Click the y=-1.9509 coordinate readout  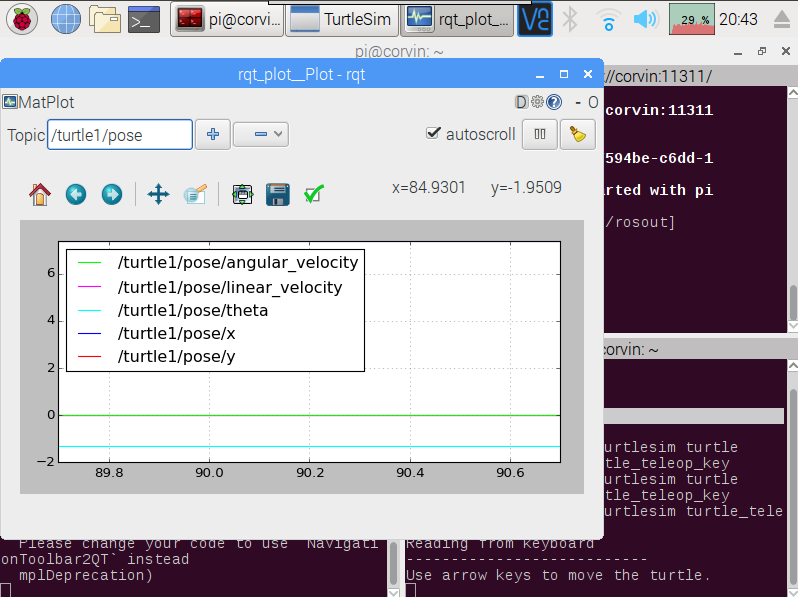point(526,187)
